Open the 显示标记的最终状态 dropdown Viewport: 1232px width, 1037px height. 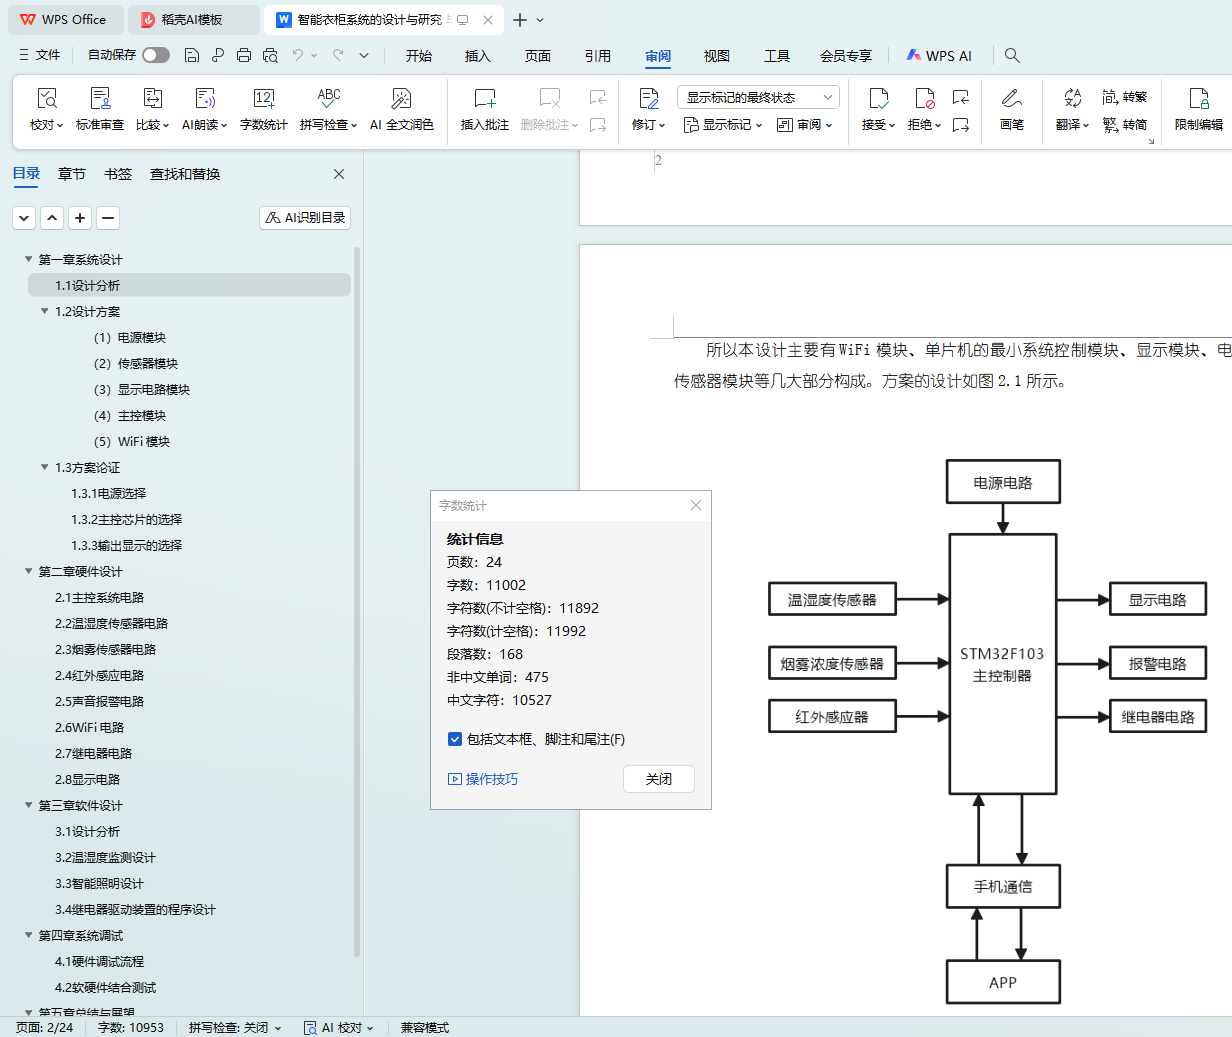(x=757, y=97)
